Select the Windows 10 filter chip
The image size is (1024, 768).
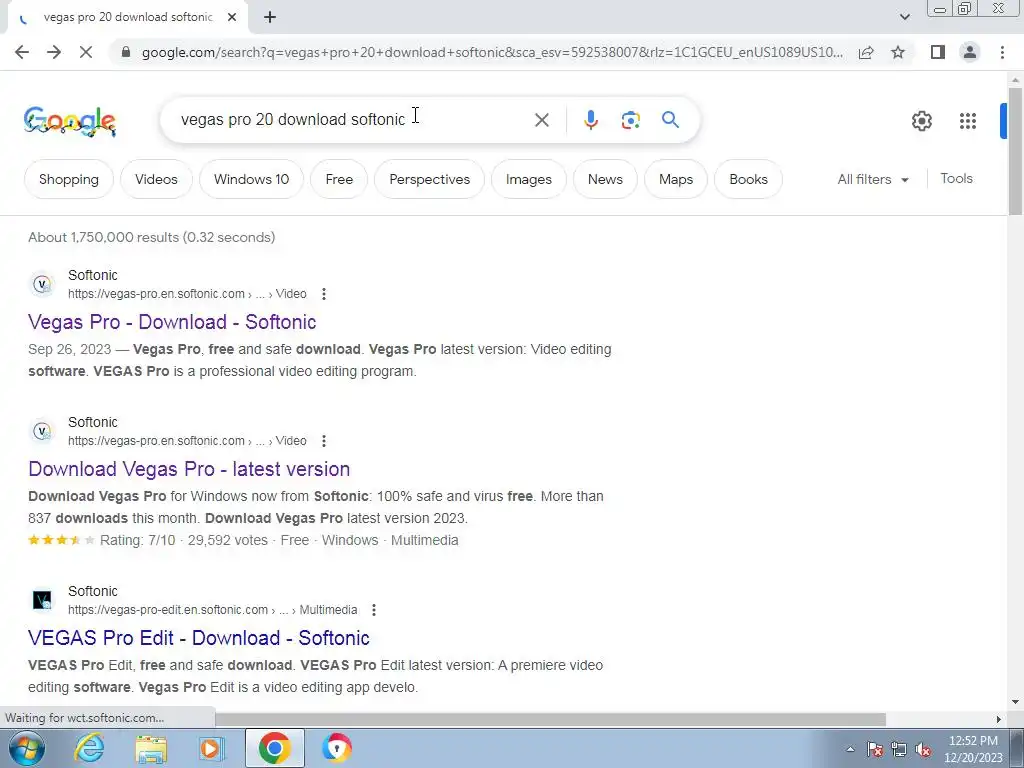click(251, 179)
